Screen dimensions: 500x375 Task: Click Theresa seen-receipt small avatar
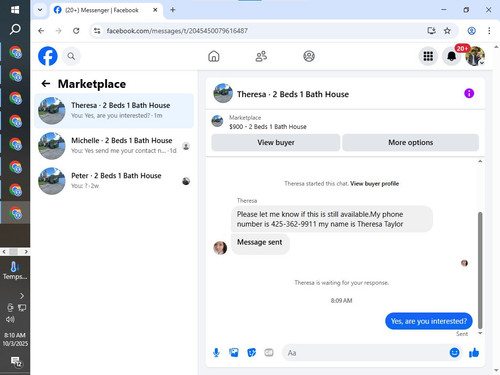click(x=464, y=263)
